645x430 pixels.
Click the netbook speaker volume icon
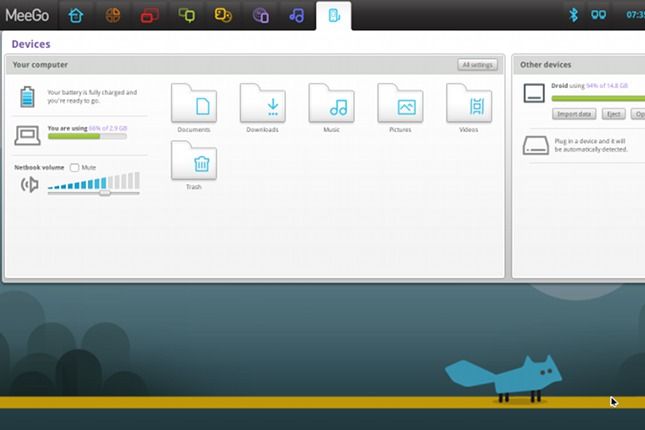tap(30, 184)
